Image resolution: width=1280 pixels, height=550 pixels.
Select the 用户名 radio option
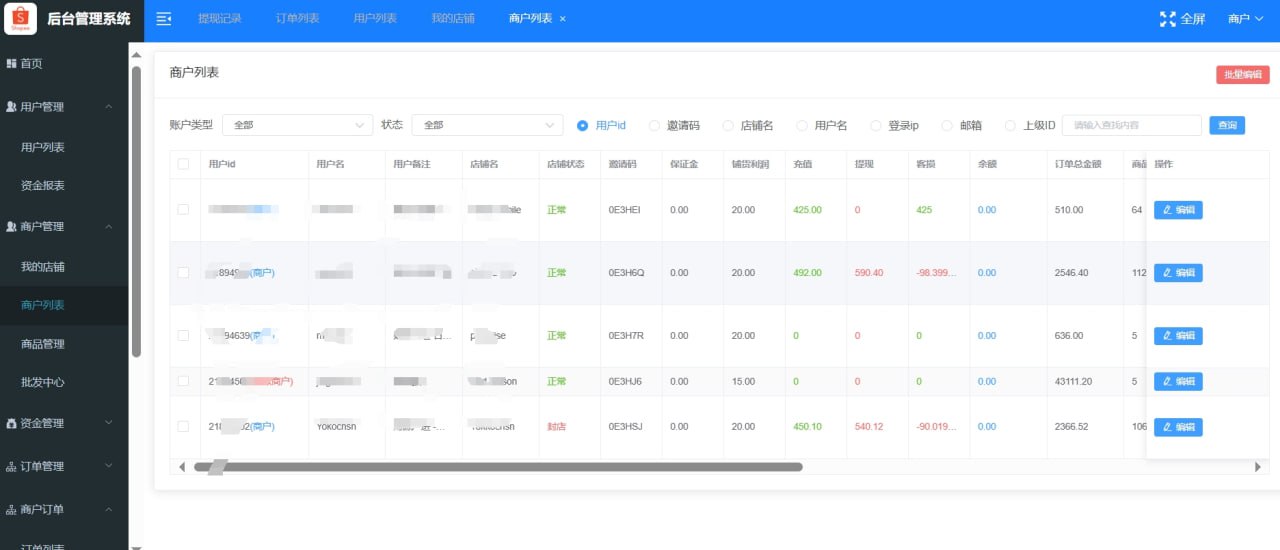tap(802, 125)
